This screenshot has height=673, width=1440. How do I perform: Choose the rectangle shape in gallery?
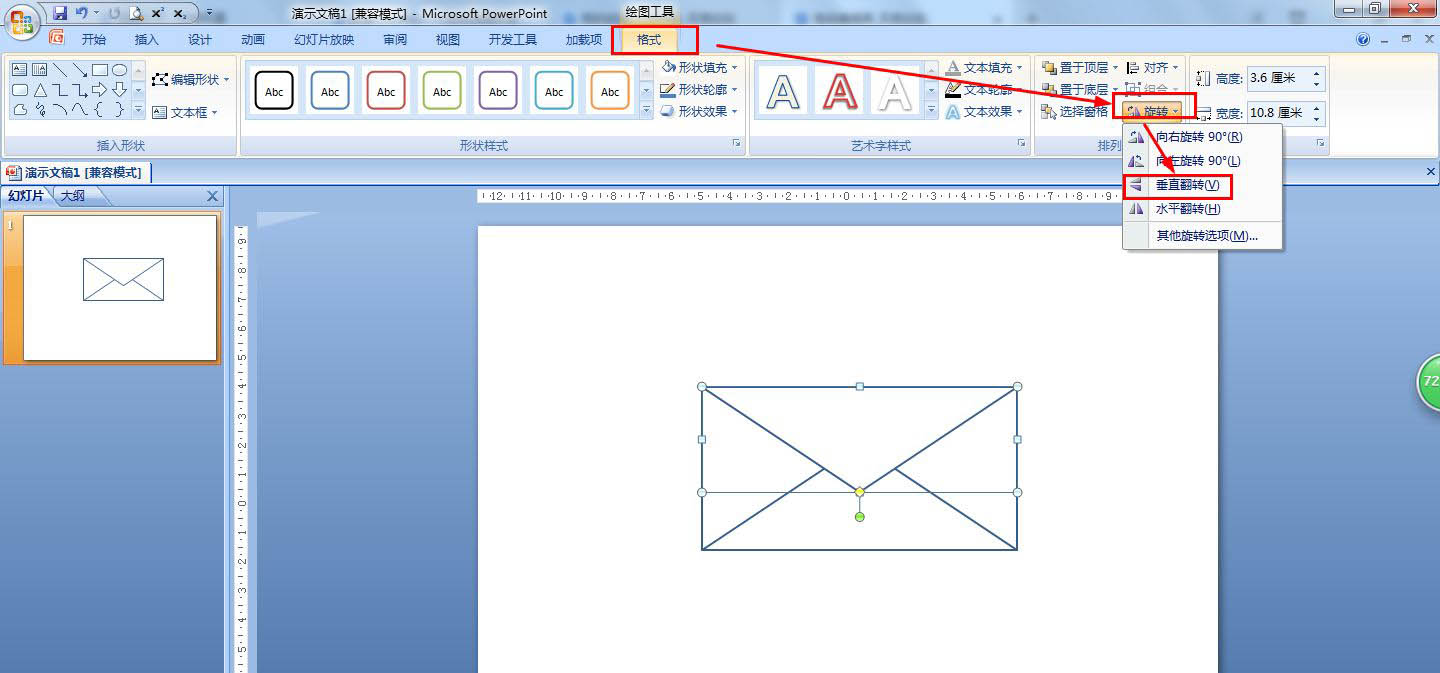tap(100, 70)
